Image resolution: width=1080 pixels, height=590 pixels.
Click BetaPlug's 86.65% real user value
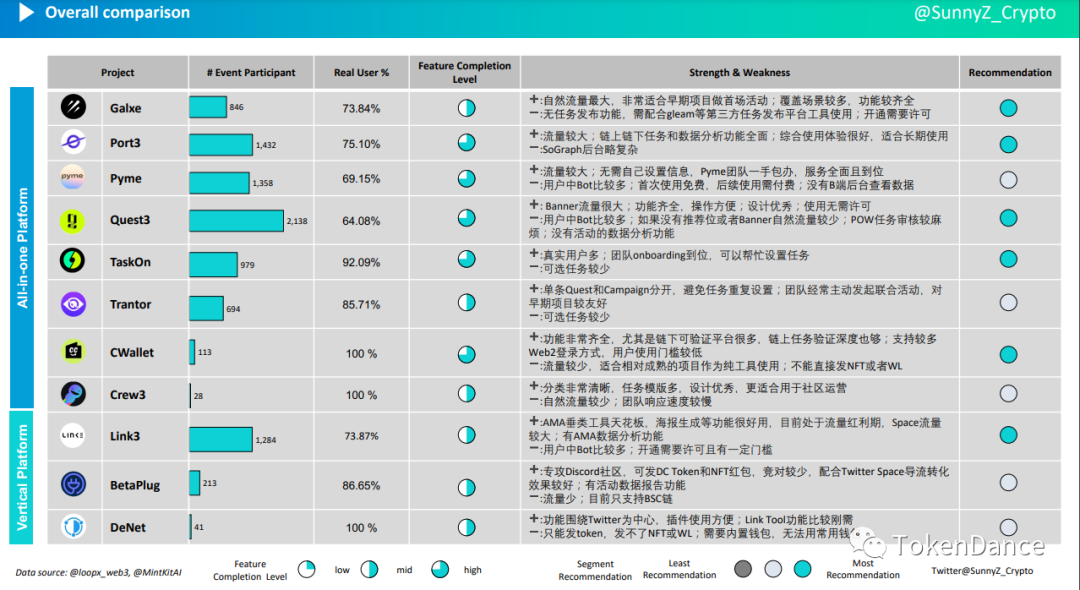[x=361, y=485]
